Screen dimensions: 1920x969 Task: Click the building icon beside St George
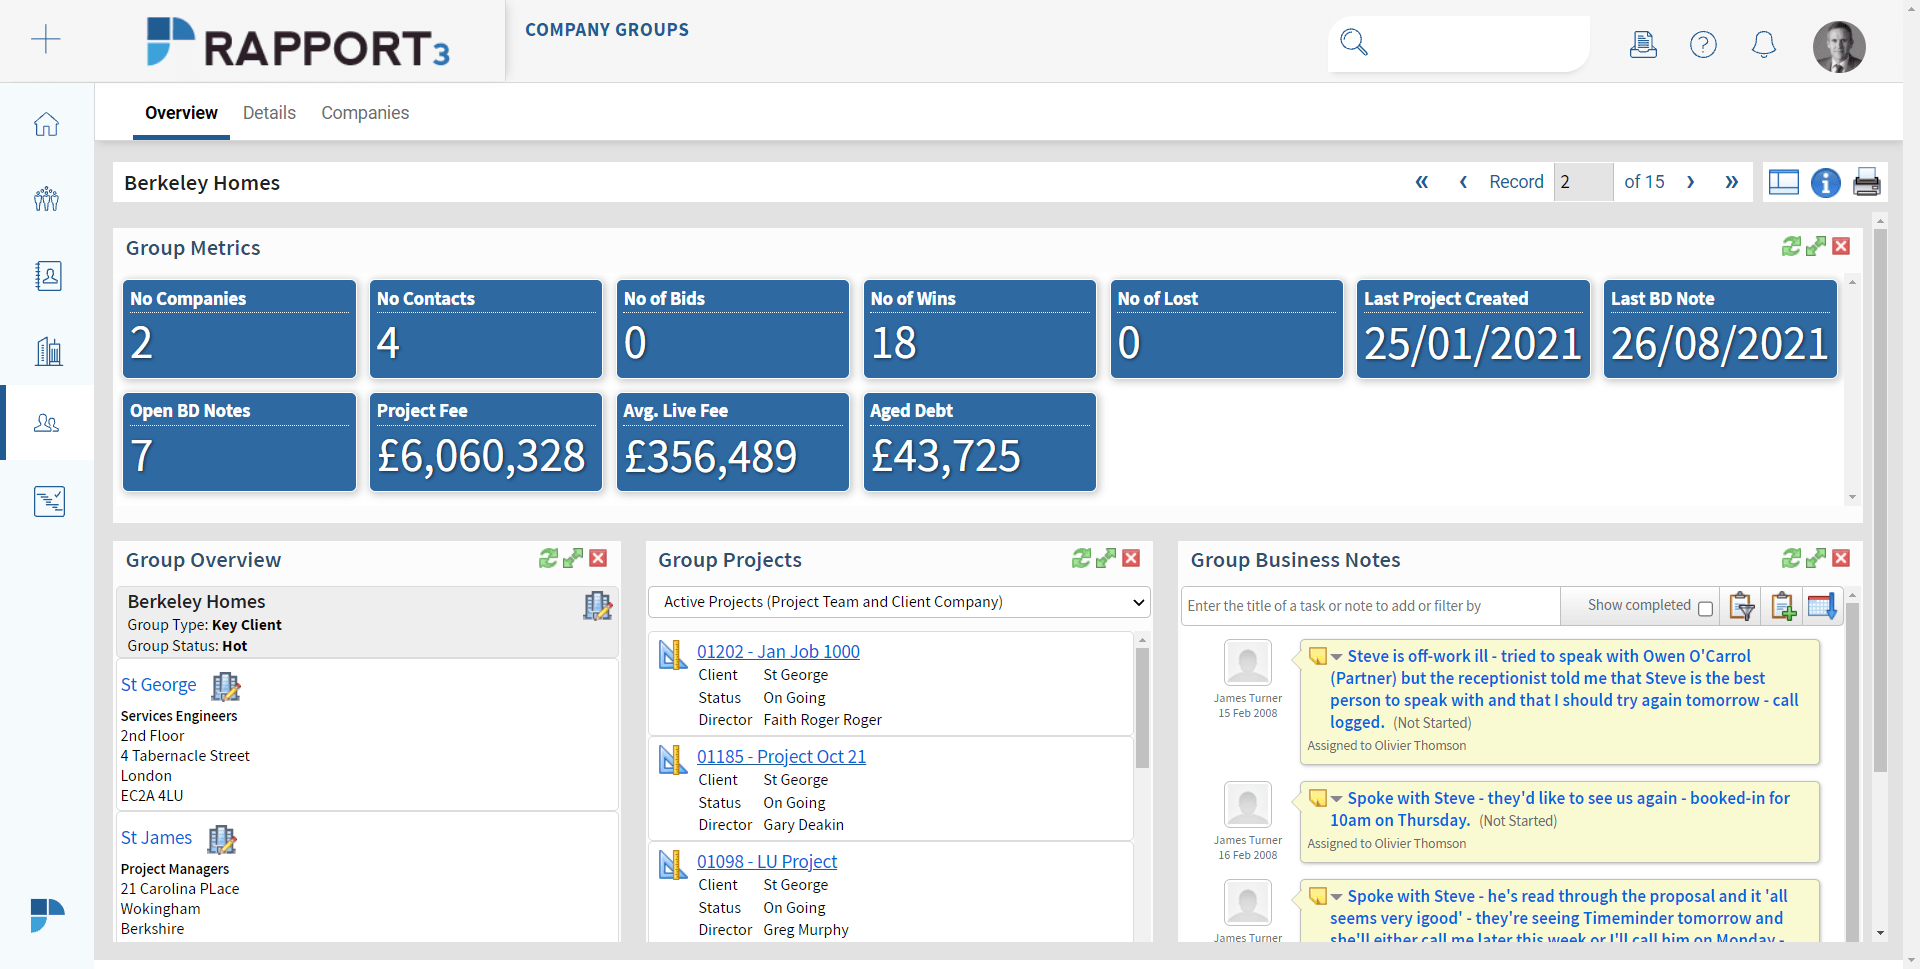224,686
